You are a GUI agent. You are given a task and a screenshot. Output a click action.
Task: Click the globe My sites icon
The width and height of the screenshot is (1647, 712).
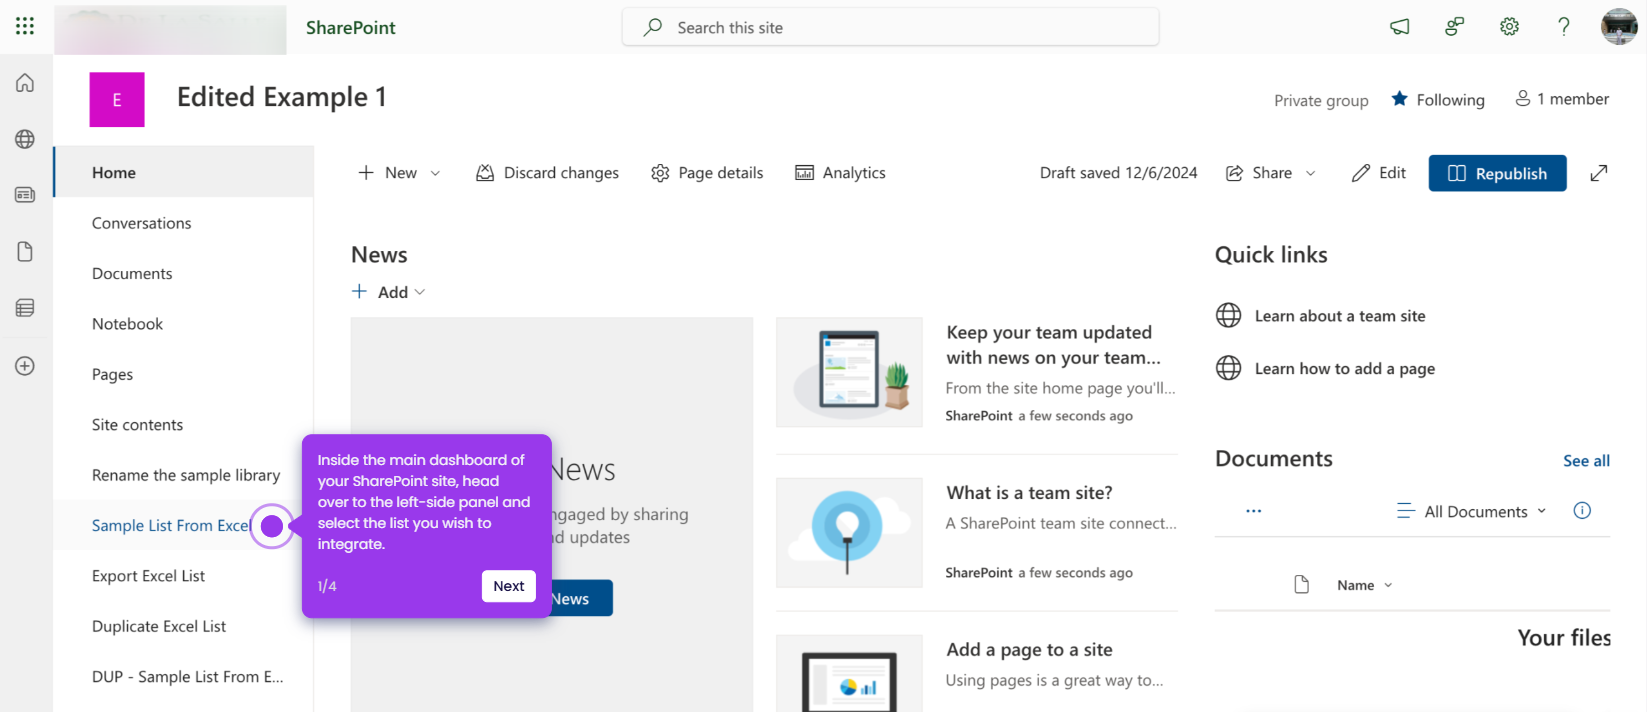25,139
